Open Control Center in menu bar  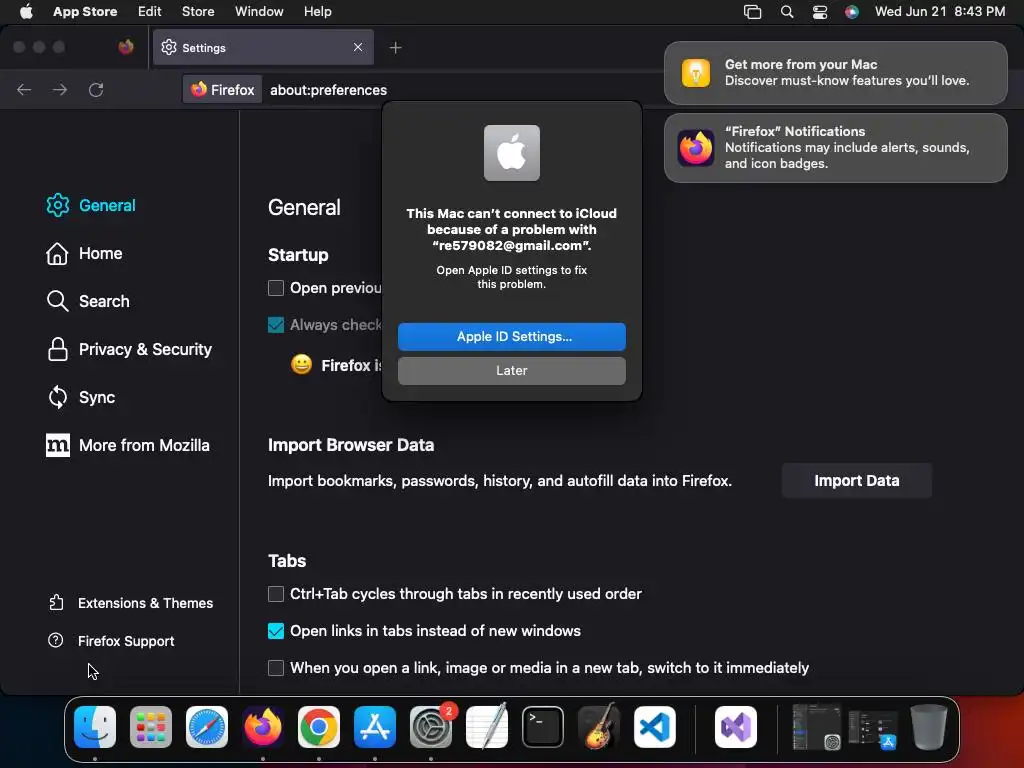point(820,12)
